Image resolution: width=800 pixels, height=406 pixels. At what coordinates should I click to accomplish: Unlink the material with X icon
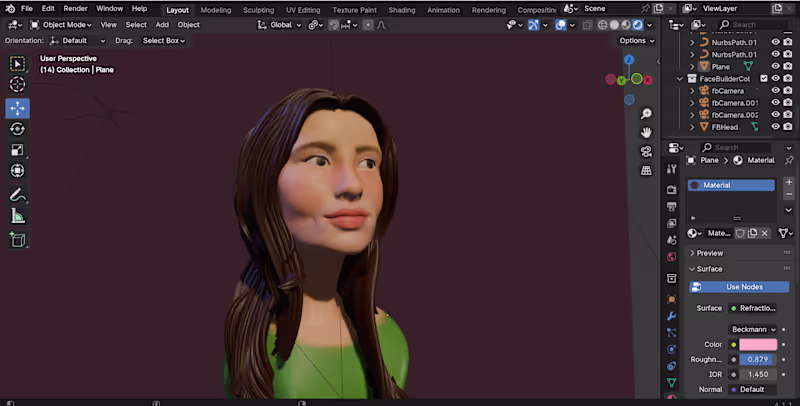pos(764,233)
